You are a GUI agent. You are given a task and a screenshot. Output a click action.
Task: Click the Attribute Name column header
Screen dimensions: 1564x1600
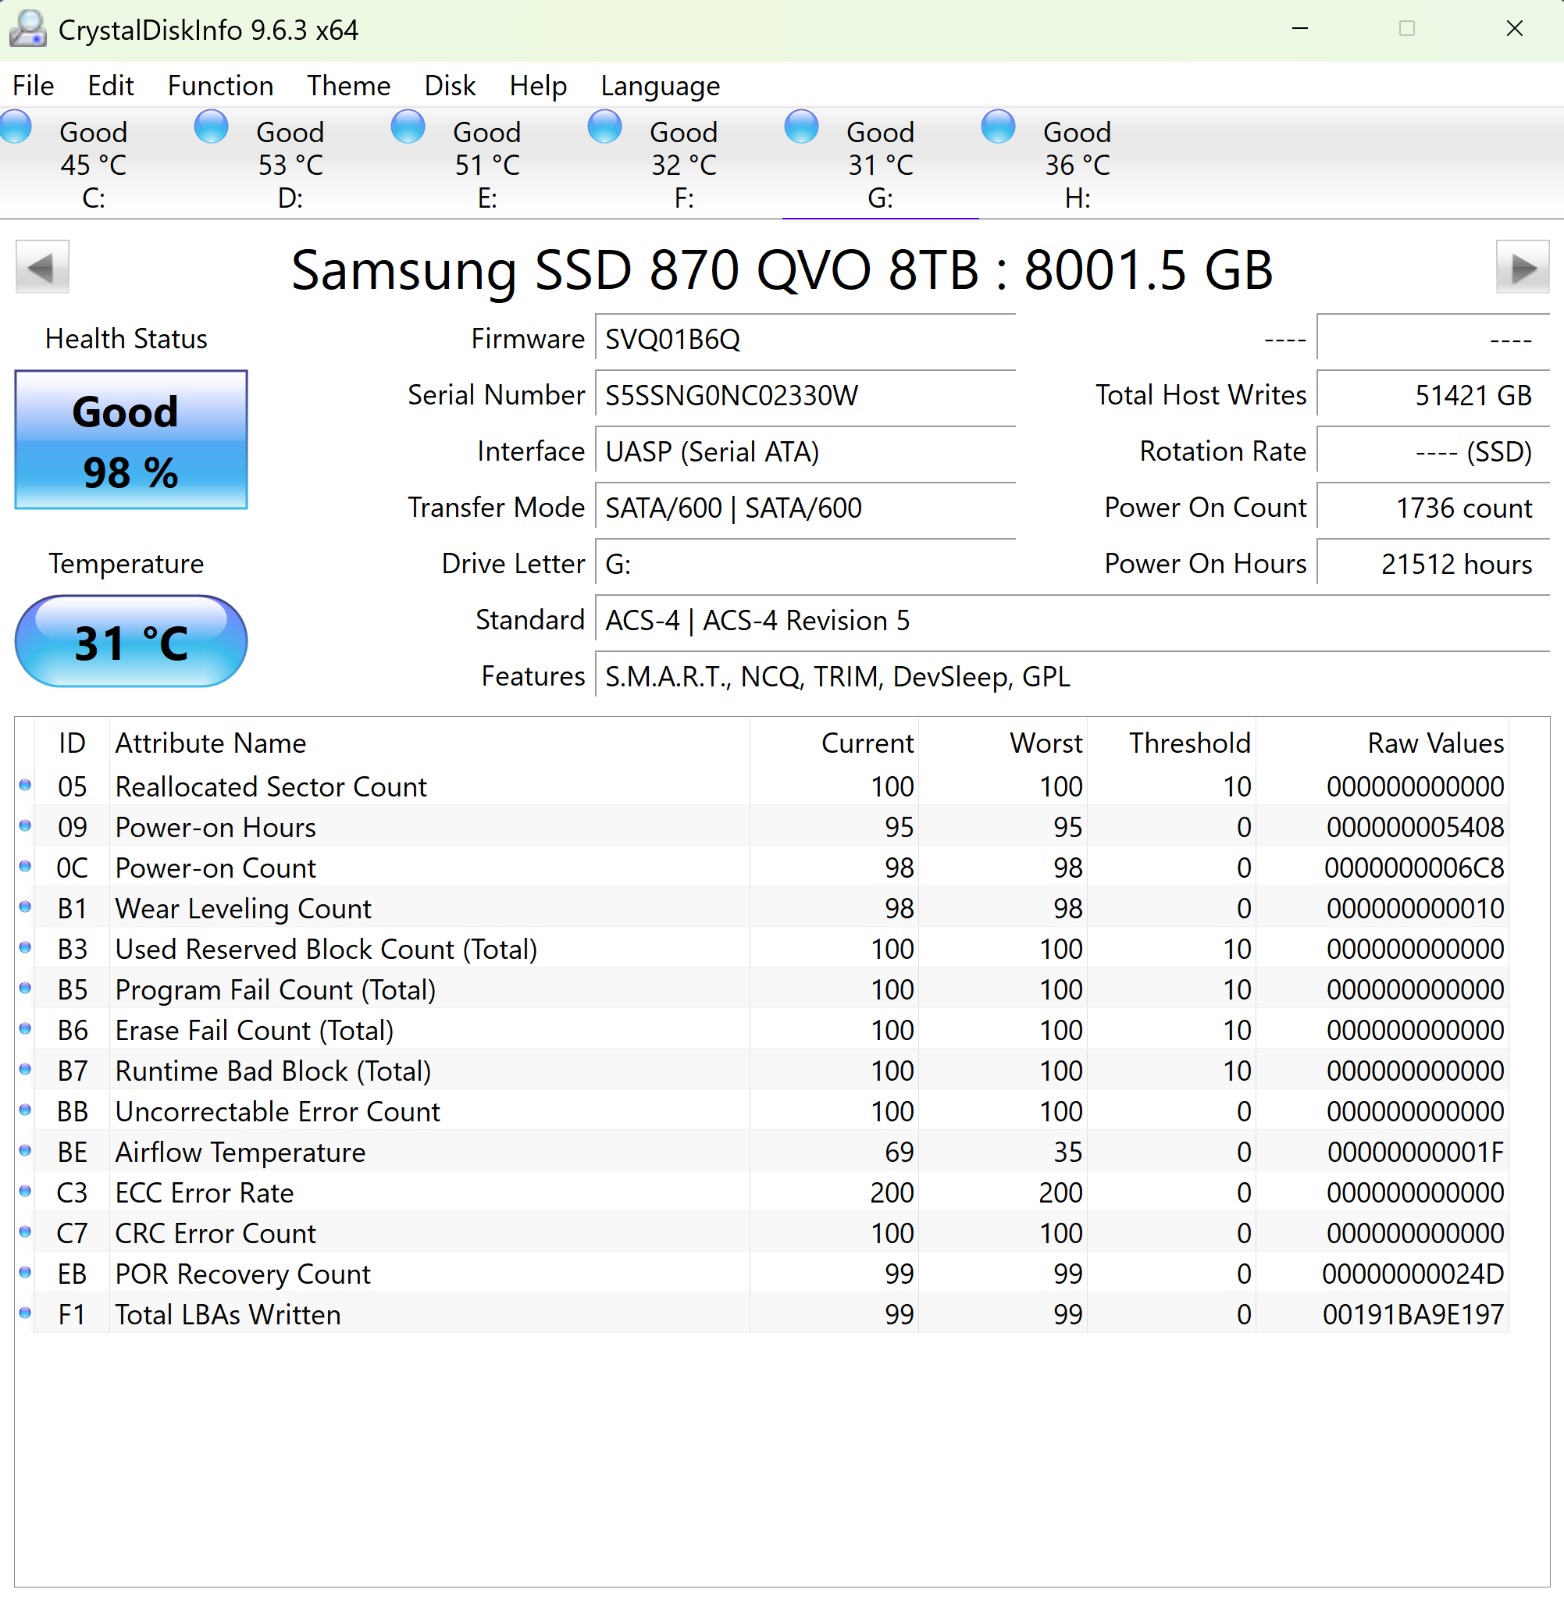click(x=429, y=743)
